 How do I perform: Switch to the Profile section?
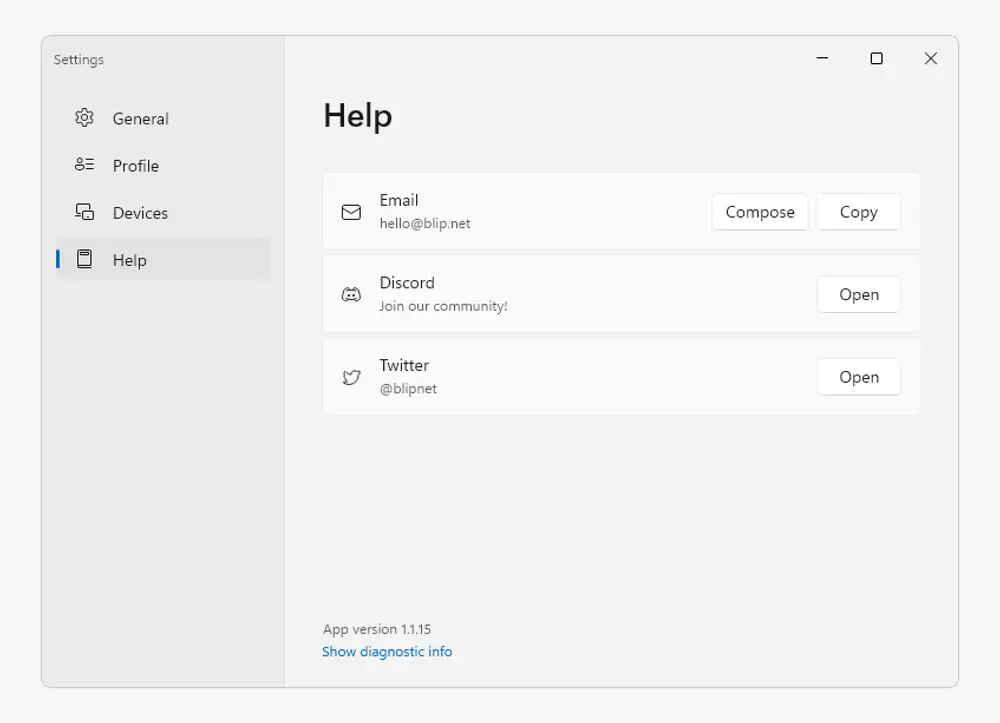[x=136, y=166]
